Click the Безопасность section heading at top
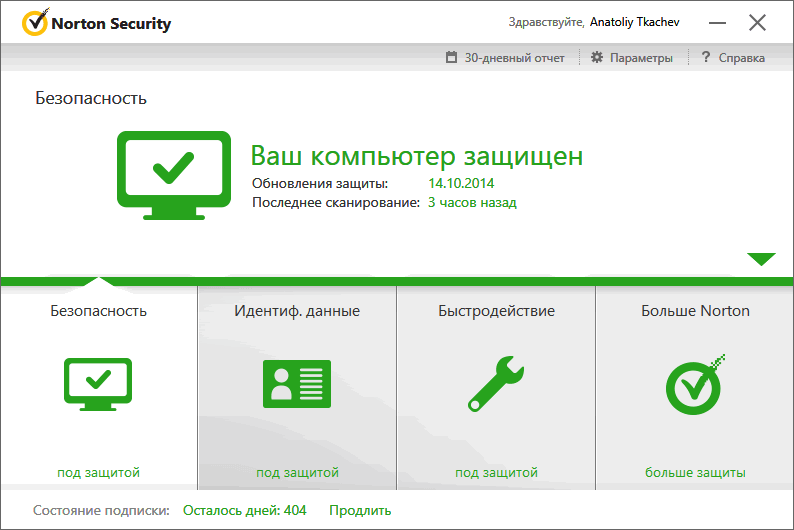The image size is (794, 530). pyautogui.click(x=91, y=98)
